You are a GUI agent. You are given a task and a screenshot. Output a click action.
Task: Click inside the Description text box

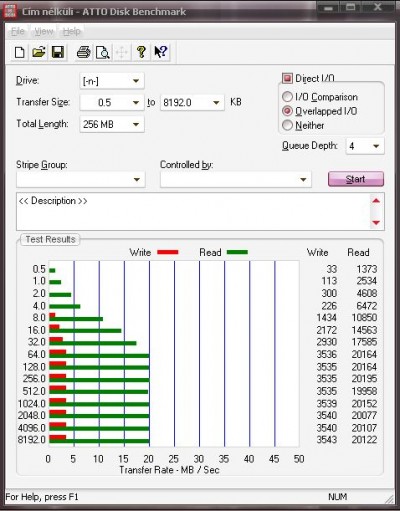[x=193, y=211]
